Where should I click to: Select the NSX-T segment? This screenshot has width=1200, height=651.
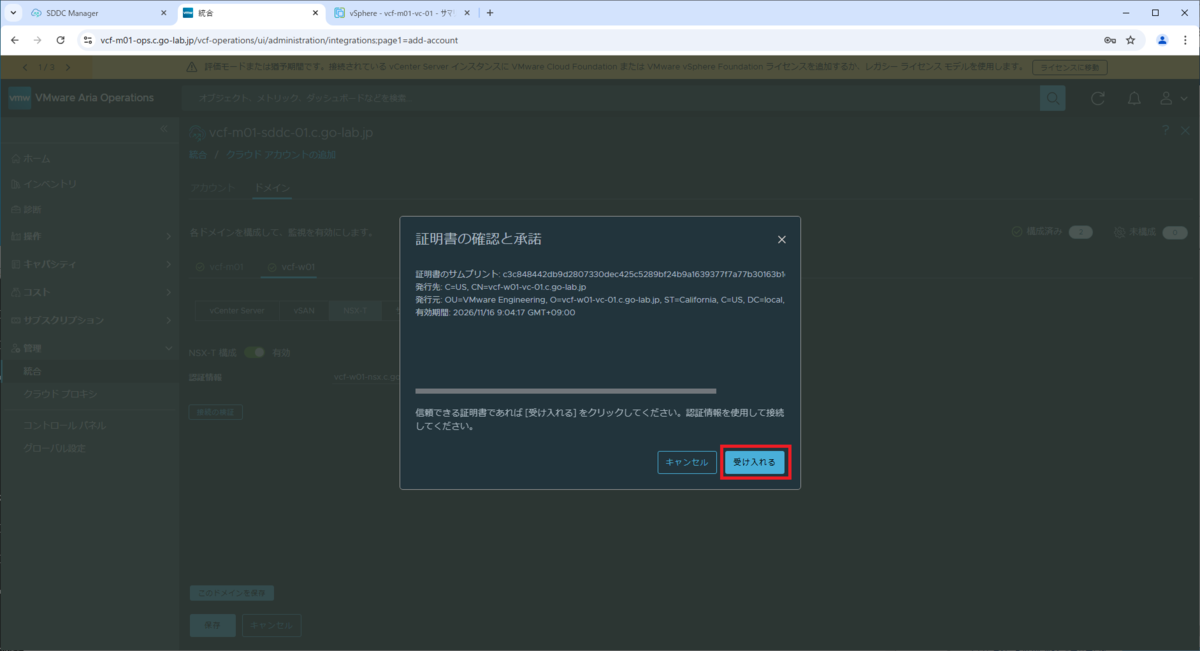coord(355,311)
